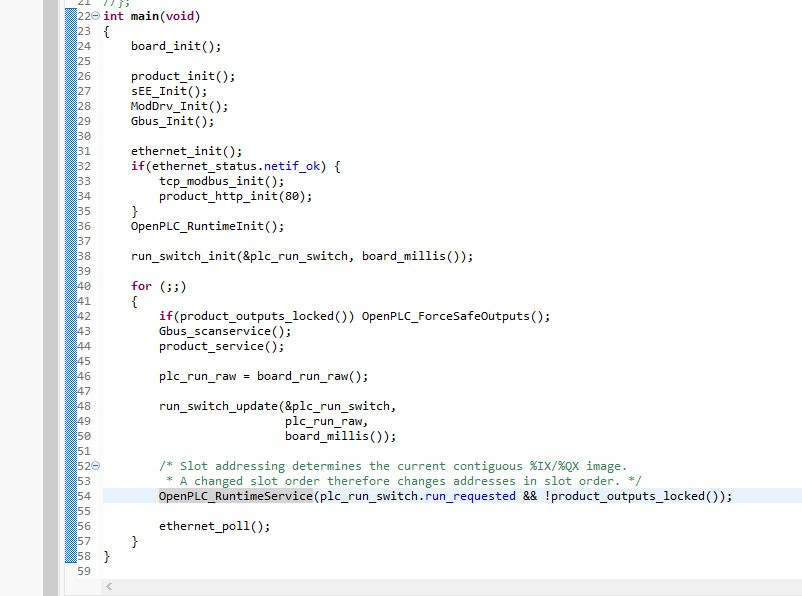Click the horizontal scrollbar left arrow

tap(109, 586)
